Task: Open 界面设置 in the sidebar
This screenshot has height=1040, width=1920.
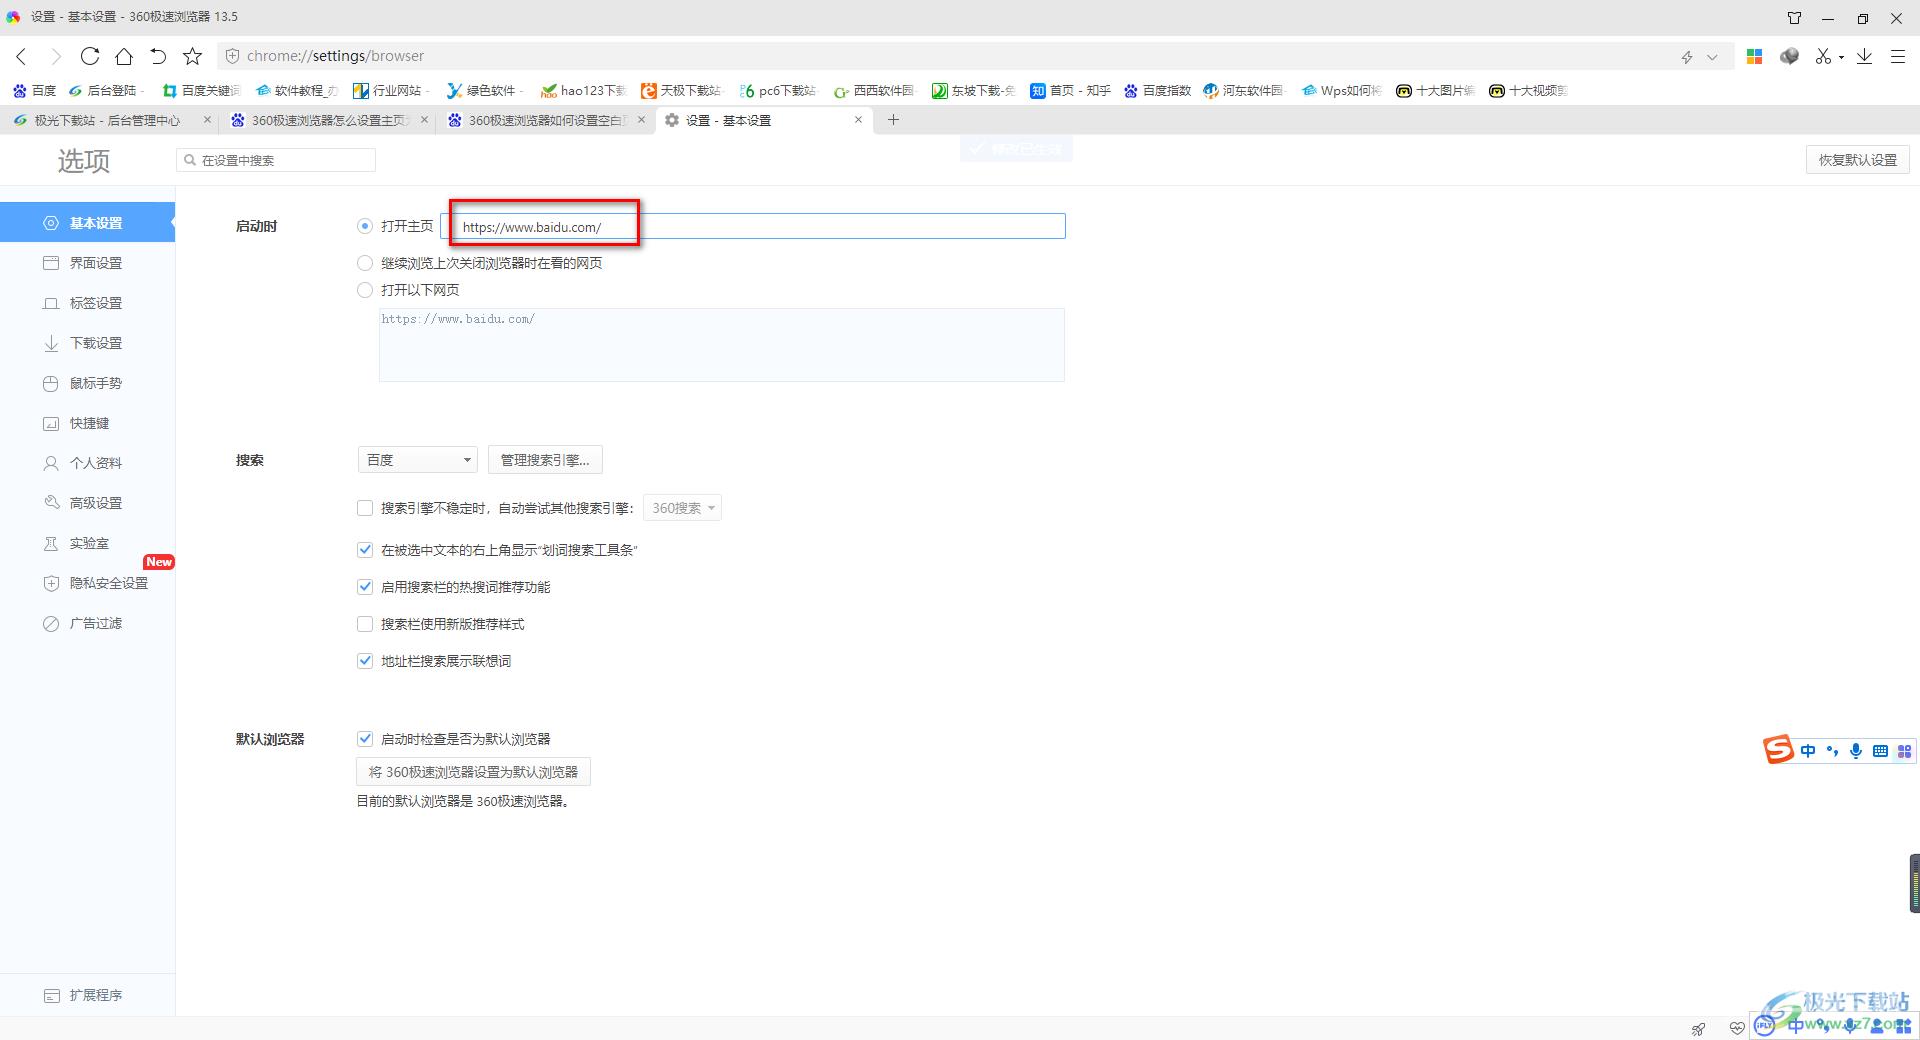Action: [x=87, y=263]
